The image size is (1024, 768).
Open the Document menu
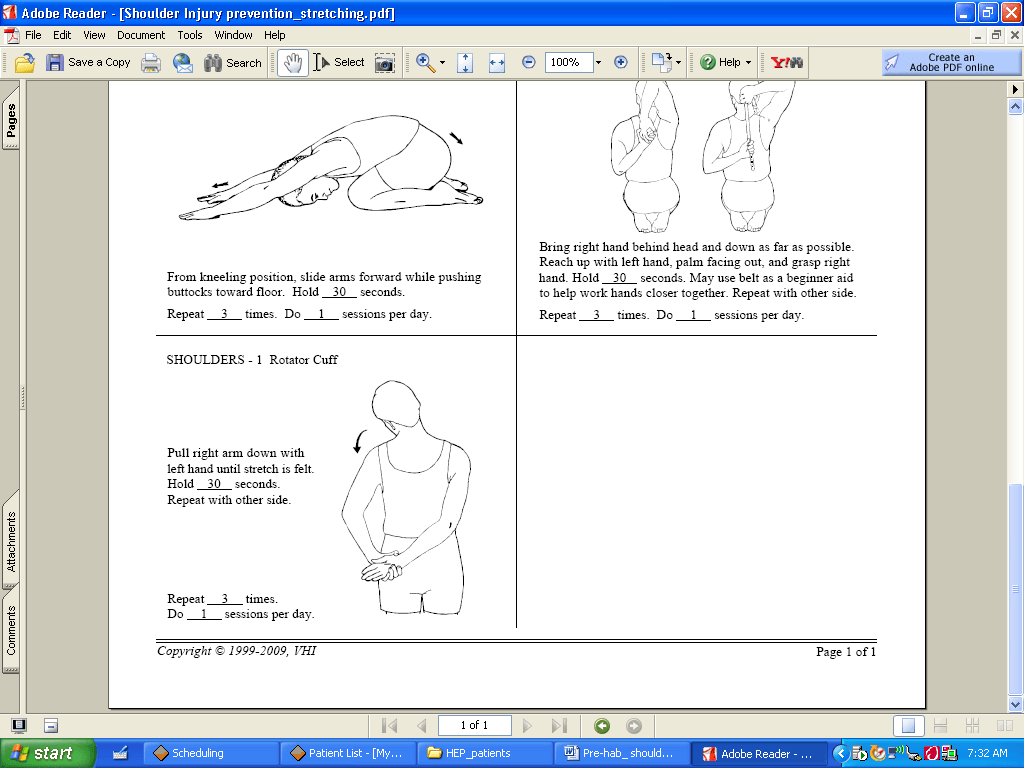pyautogui.click(x=141, y=35)
